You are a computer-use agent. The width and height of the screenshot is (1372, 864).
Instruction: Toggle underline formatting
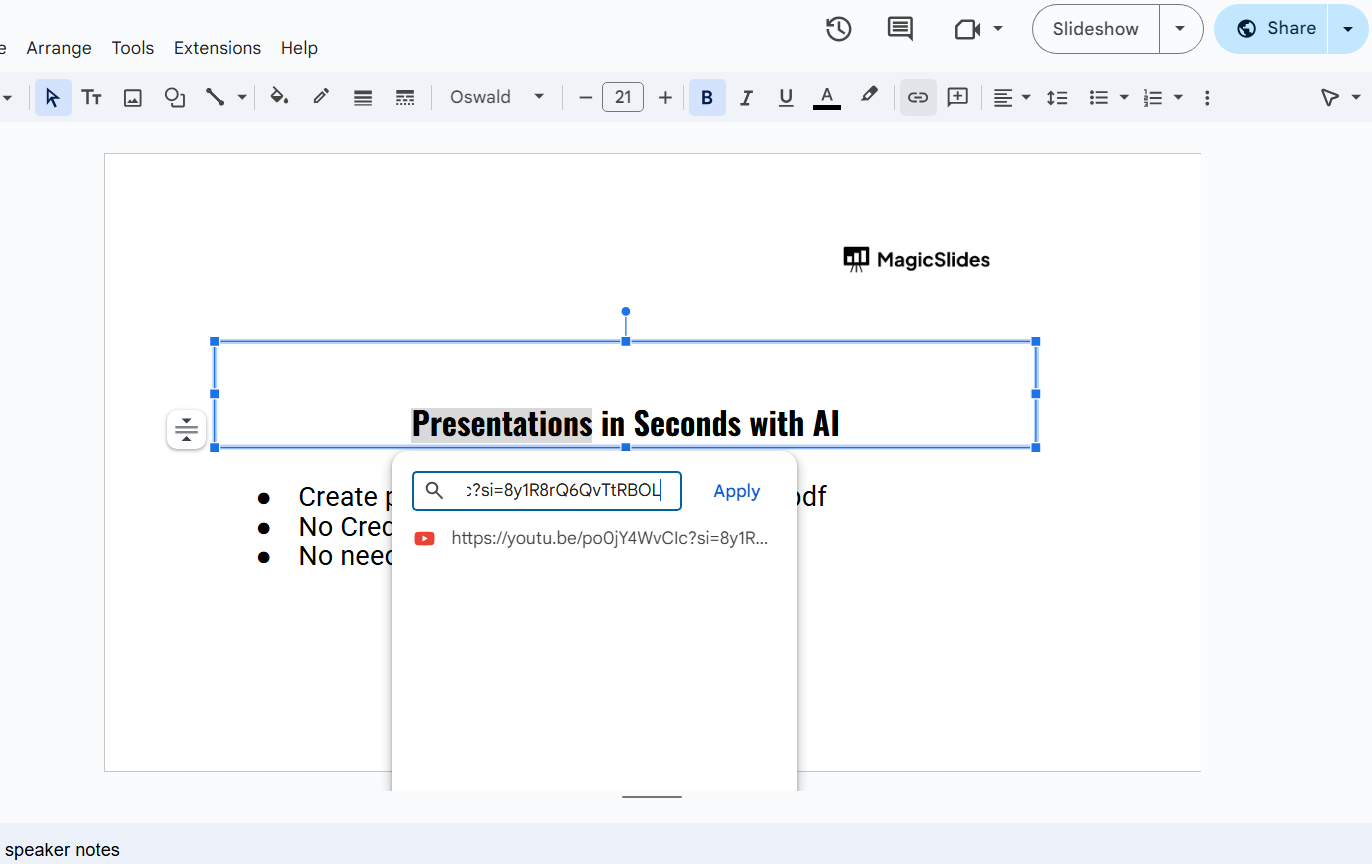[786, 97]
